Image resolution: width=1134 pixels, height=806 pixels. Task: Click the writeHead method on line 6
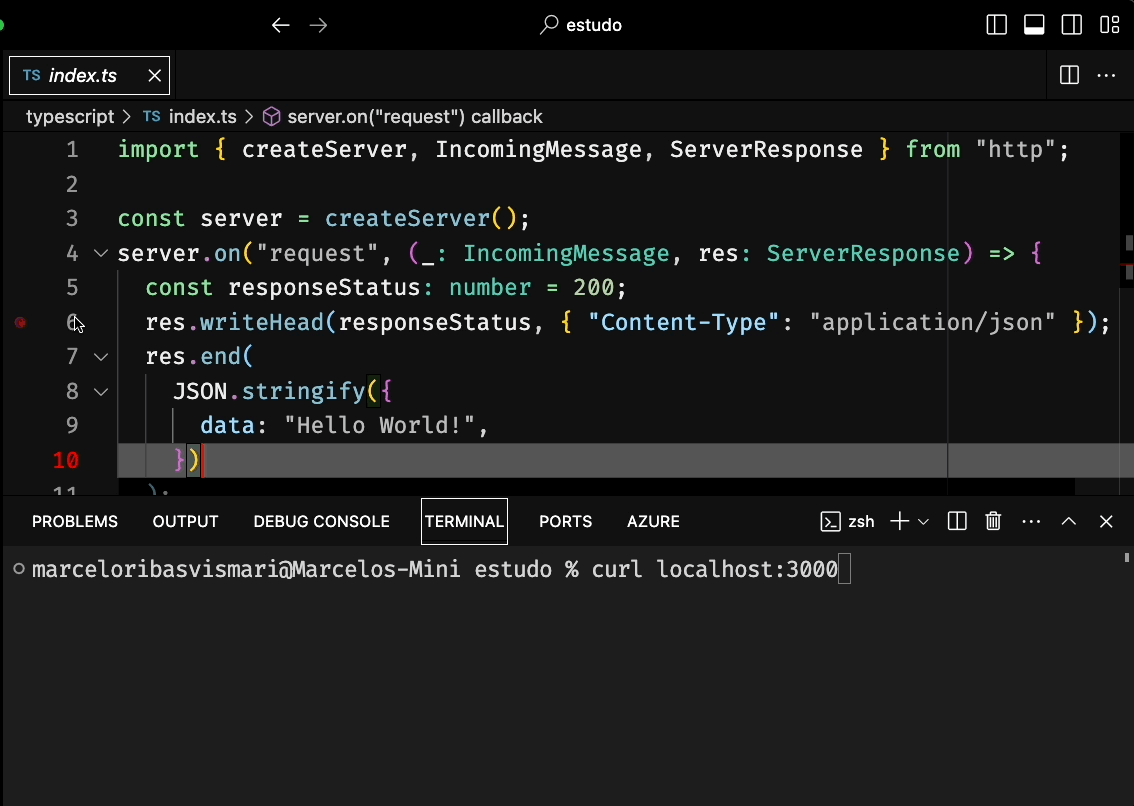[x=262, y=322]
